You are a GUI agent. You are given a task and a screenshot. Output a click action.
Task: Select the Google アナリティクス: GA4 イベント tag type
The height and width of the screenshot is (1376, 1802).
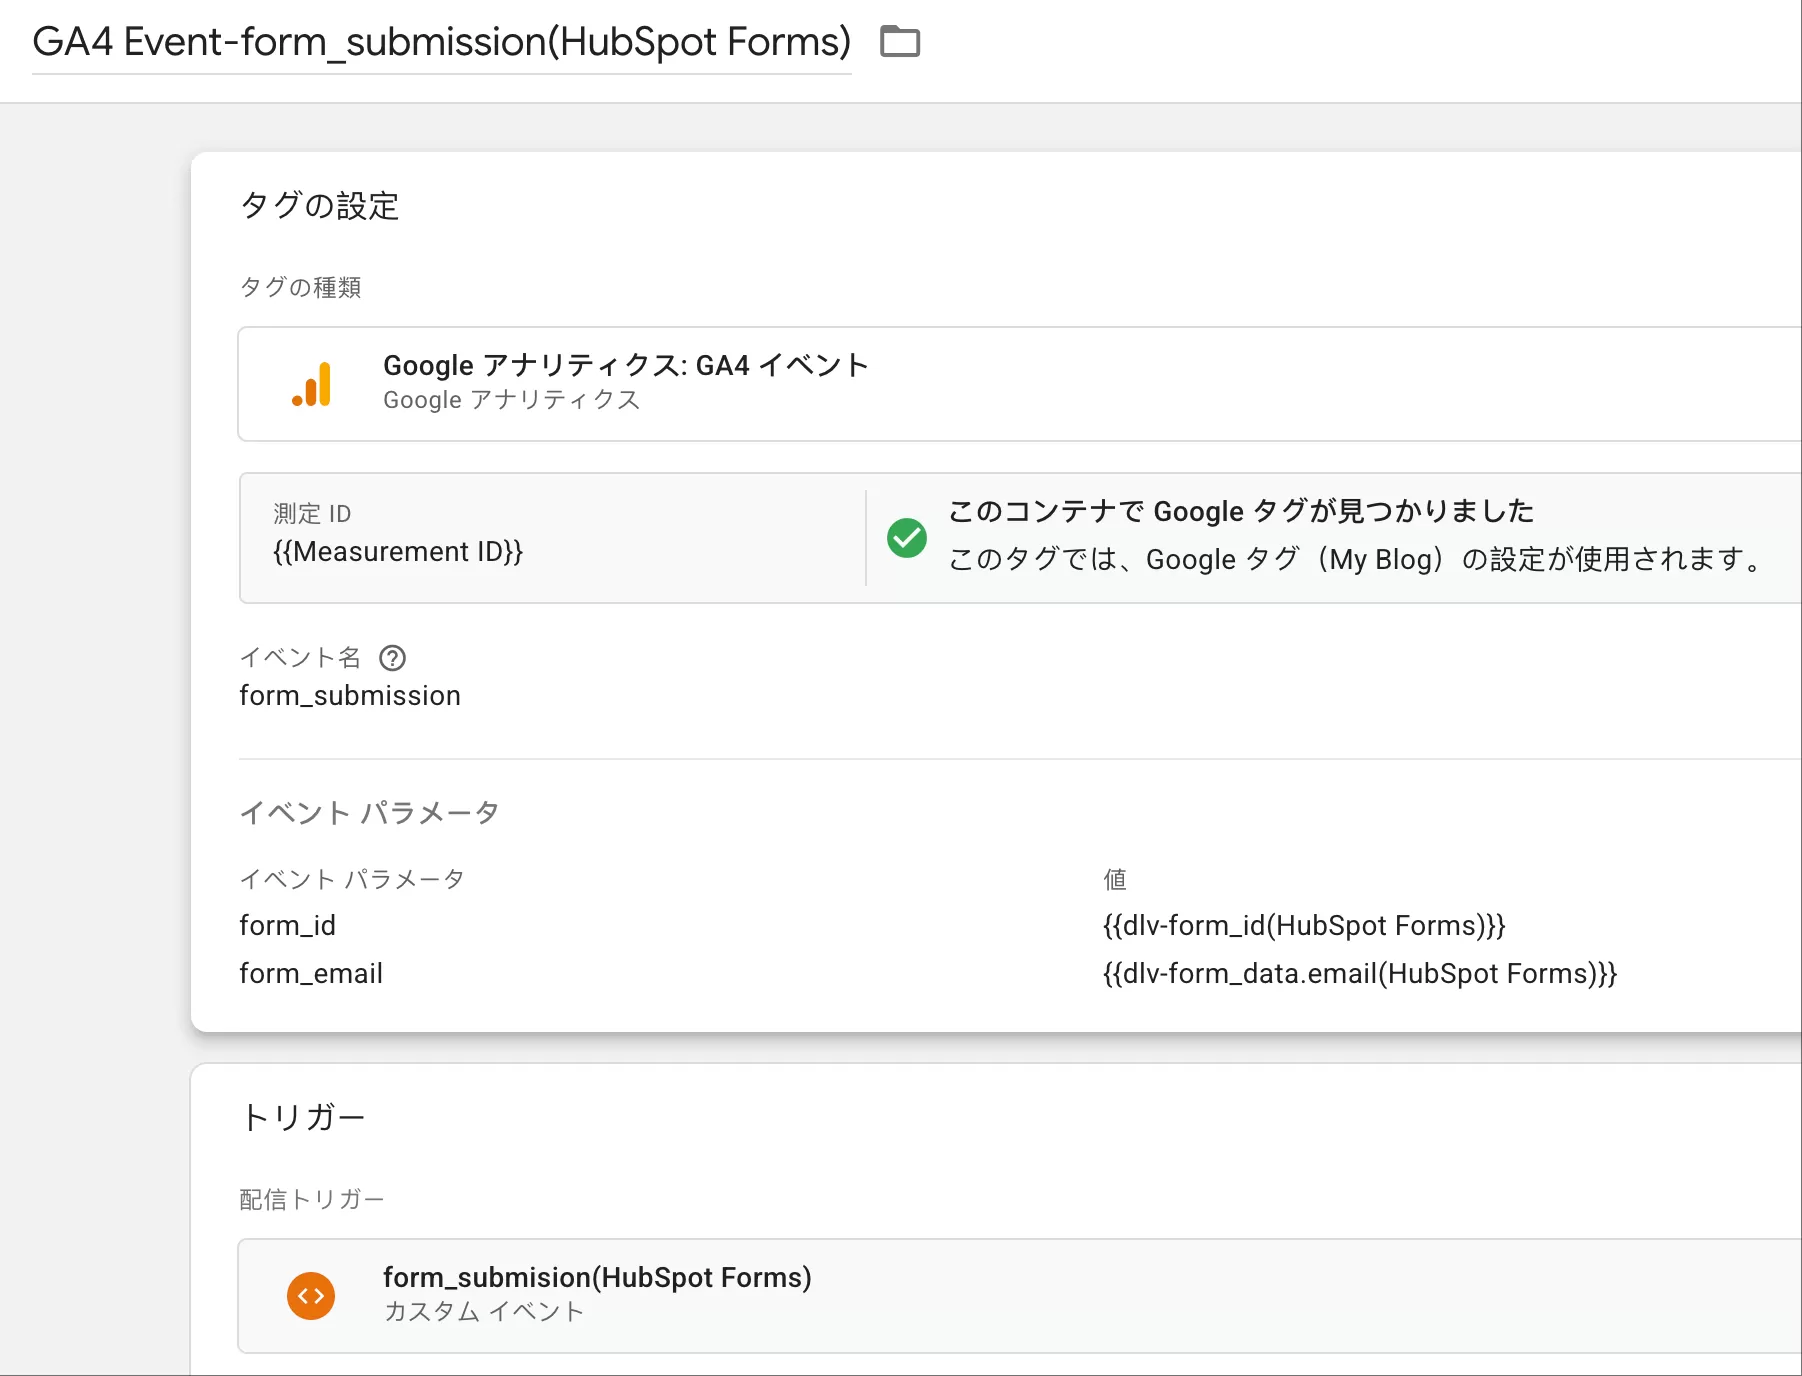(1019, 384)
